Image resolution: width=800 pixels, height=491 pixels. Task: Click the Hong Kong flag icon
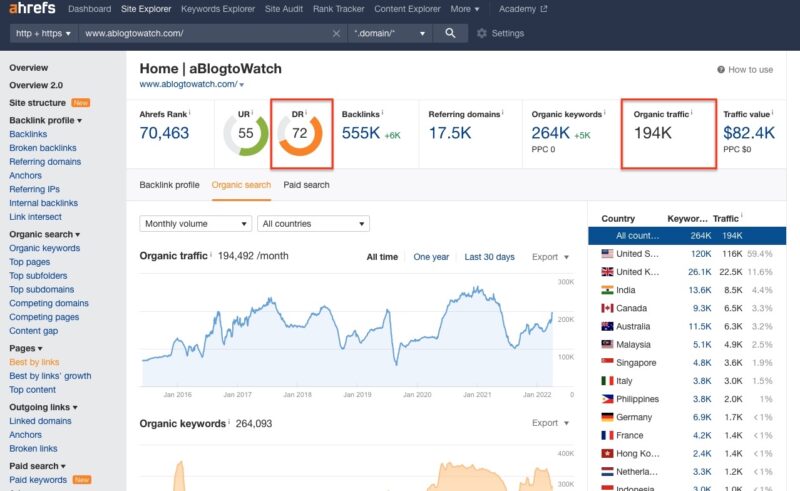tap(607, 453)
